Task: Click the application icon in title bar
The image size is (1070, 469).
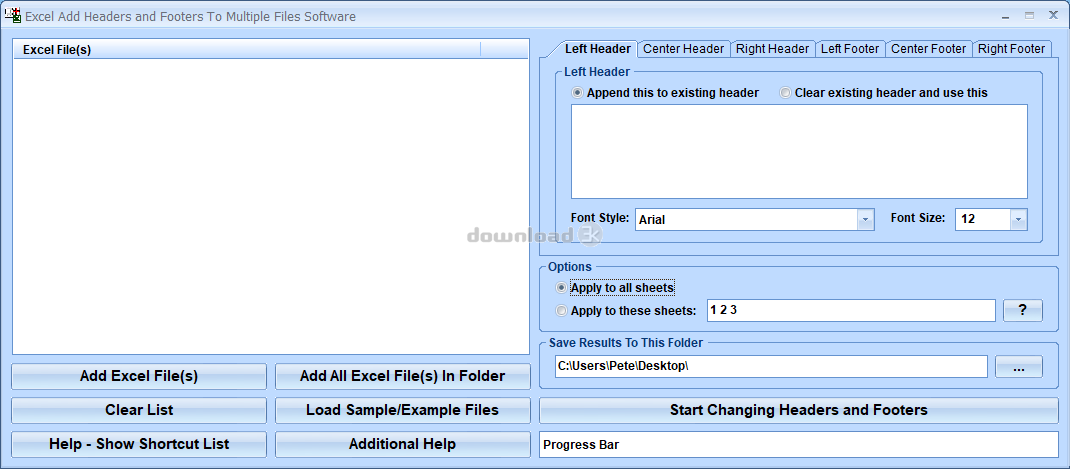Action: pos(12,15)
